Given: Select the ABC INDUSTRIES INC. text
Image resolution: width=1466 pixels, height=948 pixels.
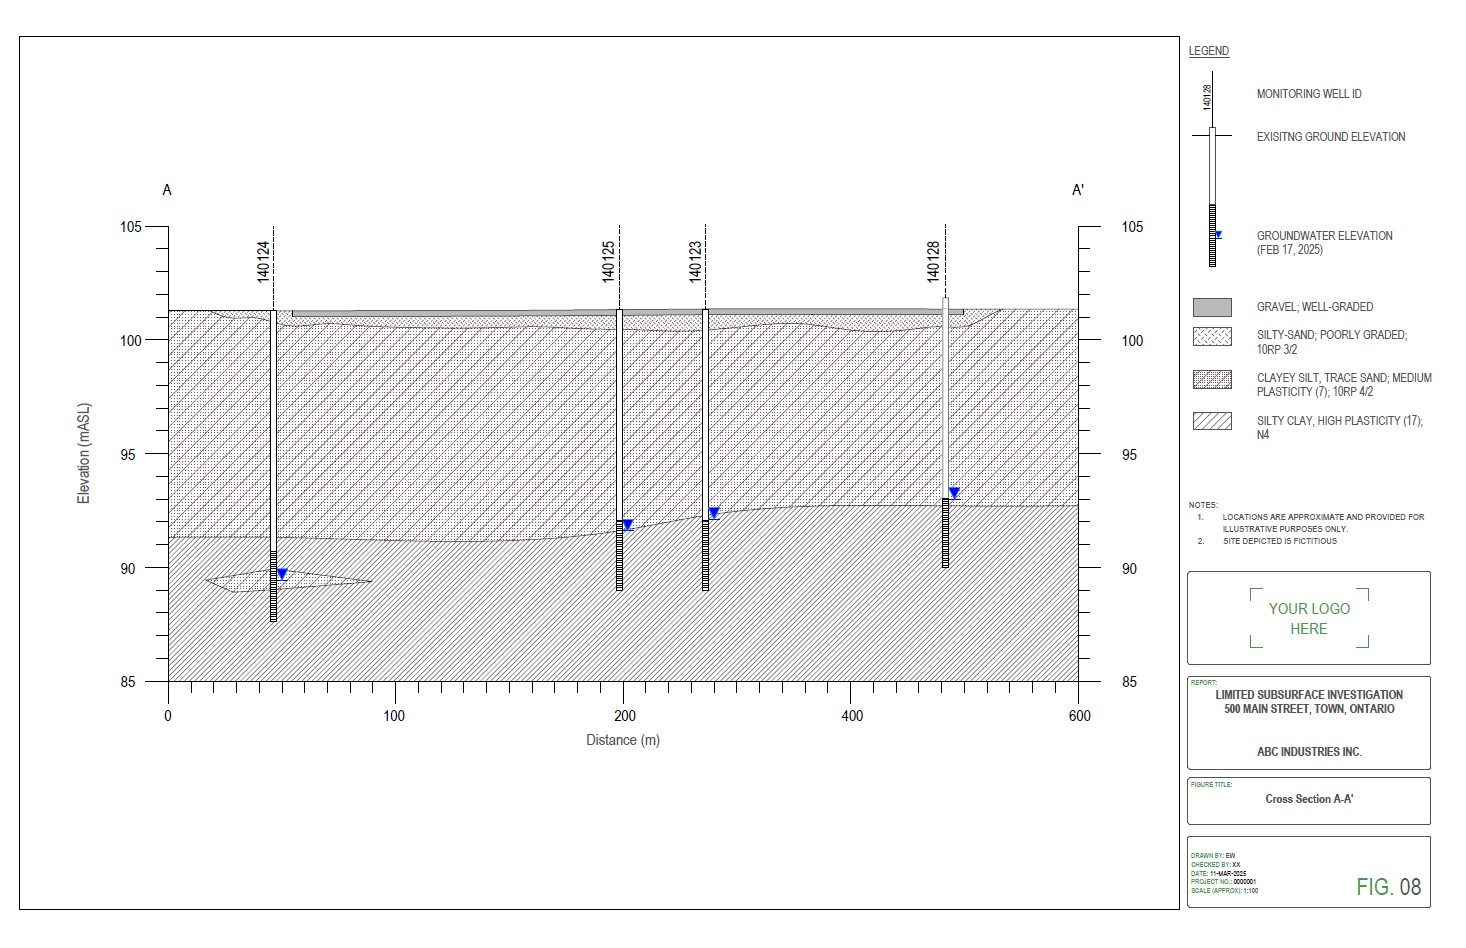Looking at the screenshot, I should click(x=1308, y=752).
